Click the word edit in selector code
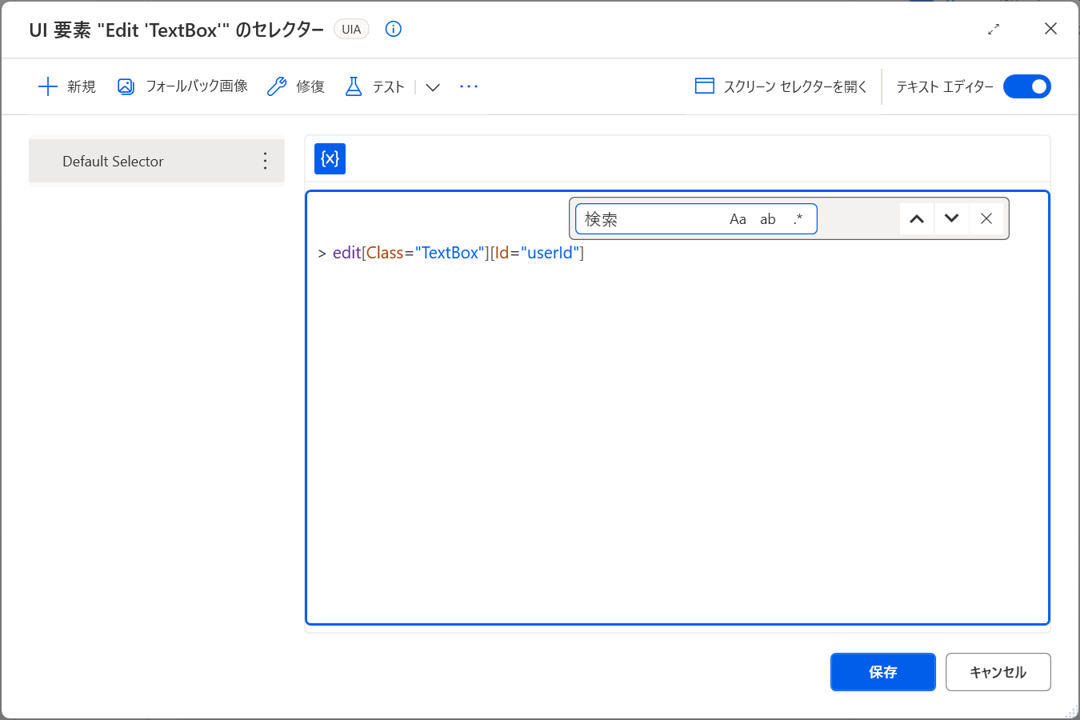 [346, 253]
